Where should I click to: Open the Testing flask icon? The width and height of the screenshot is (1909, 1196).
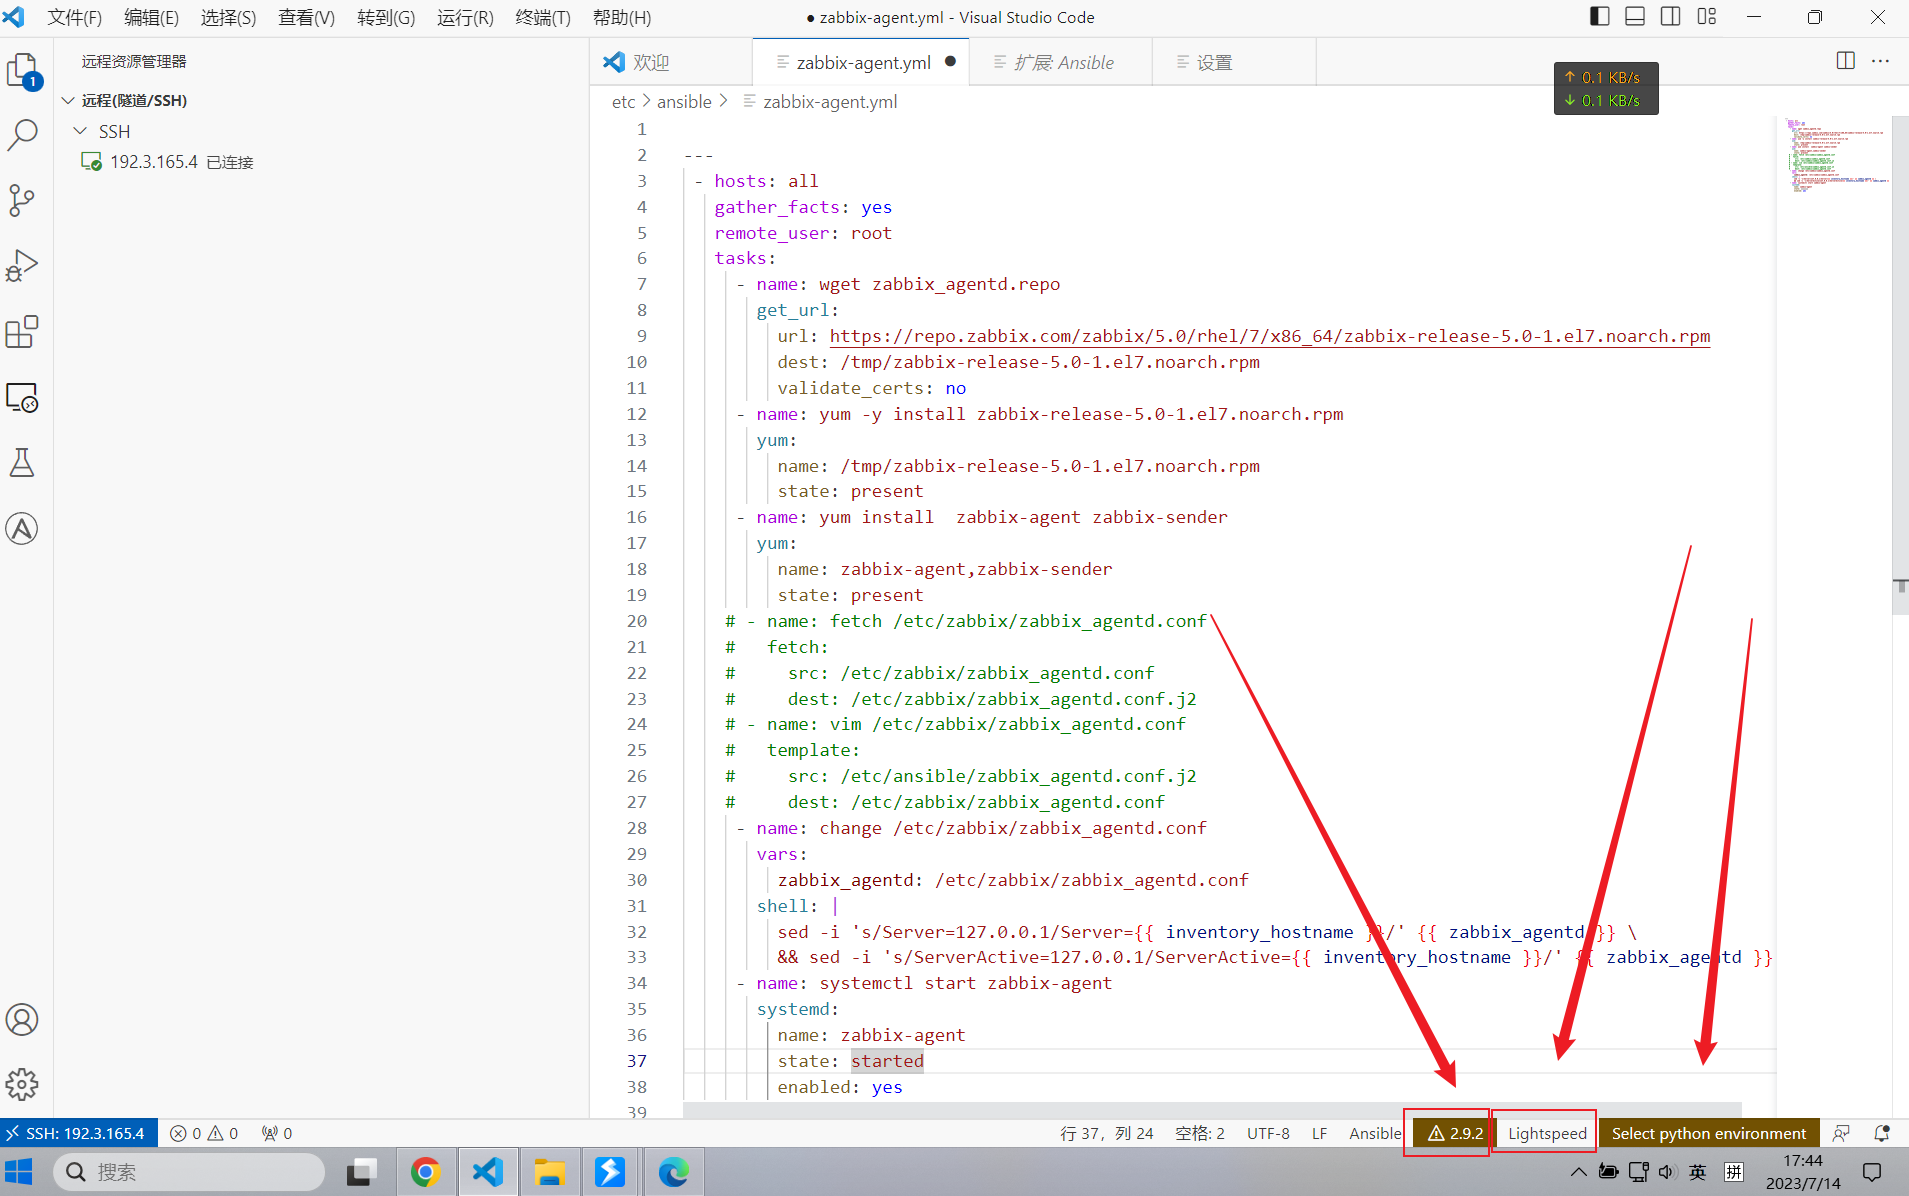(23, 463)
